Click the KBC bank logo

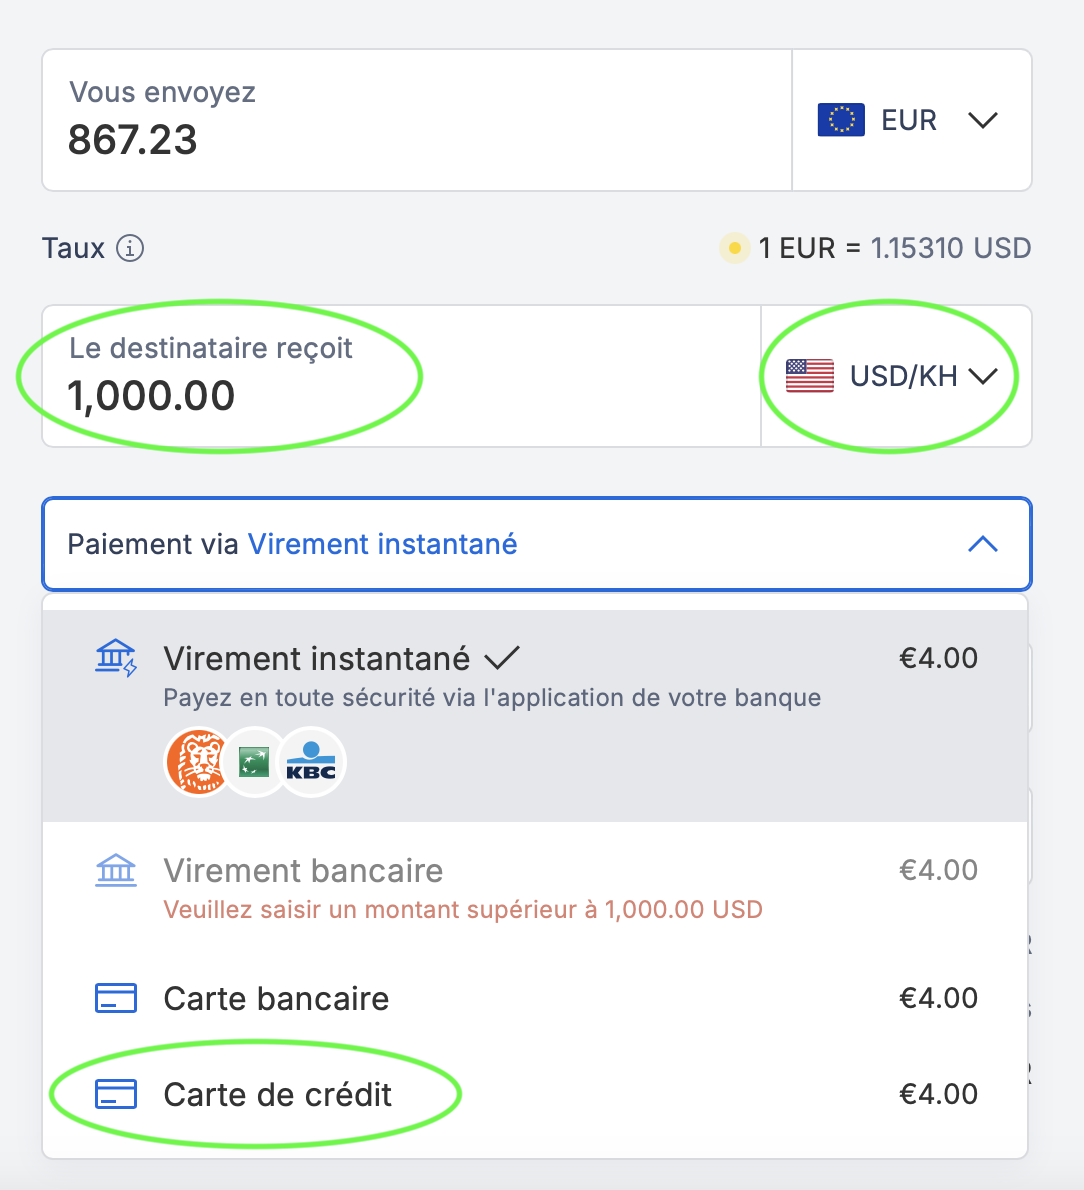[312, 761]
